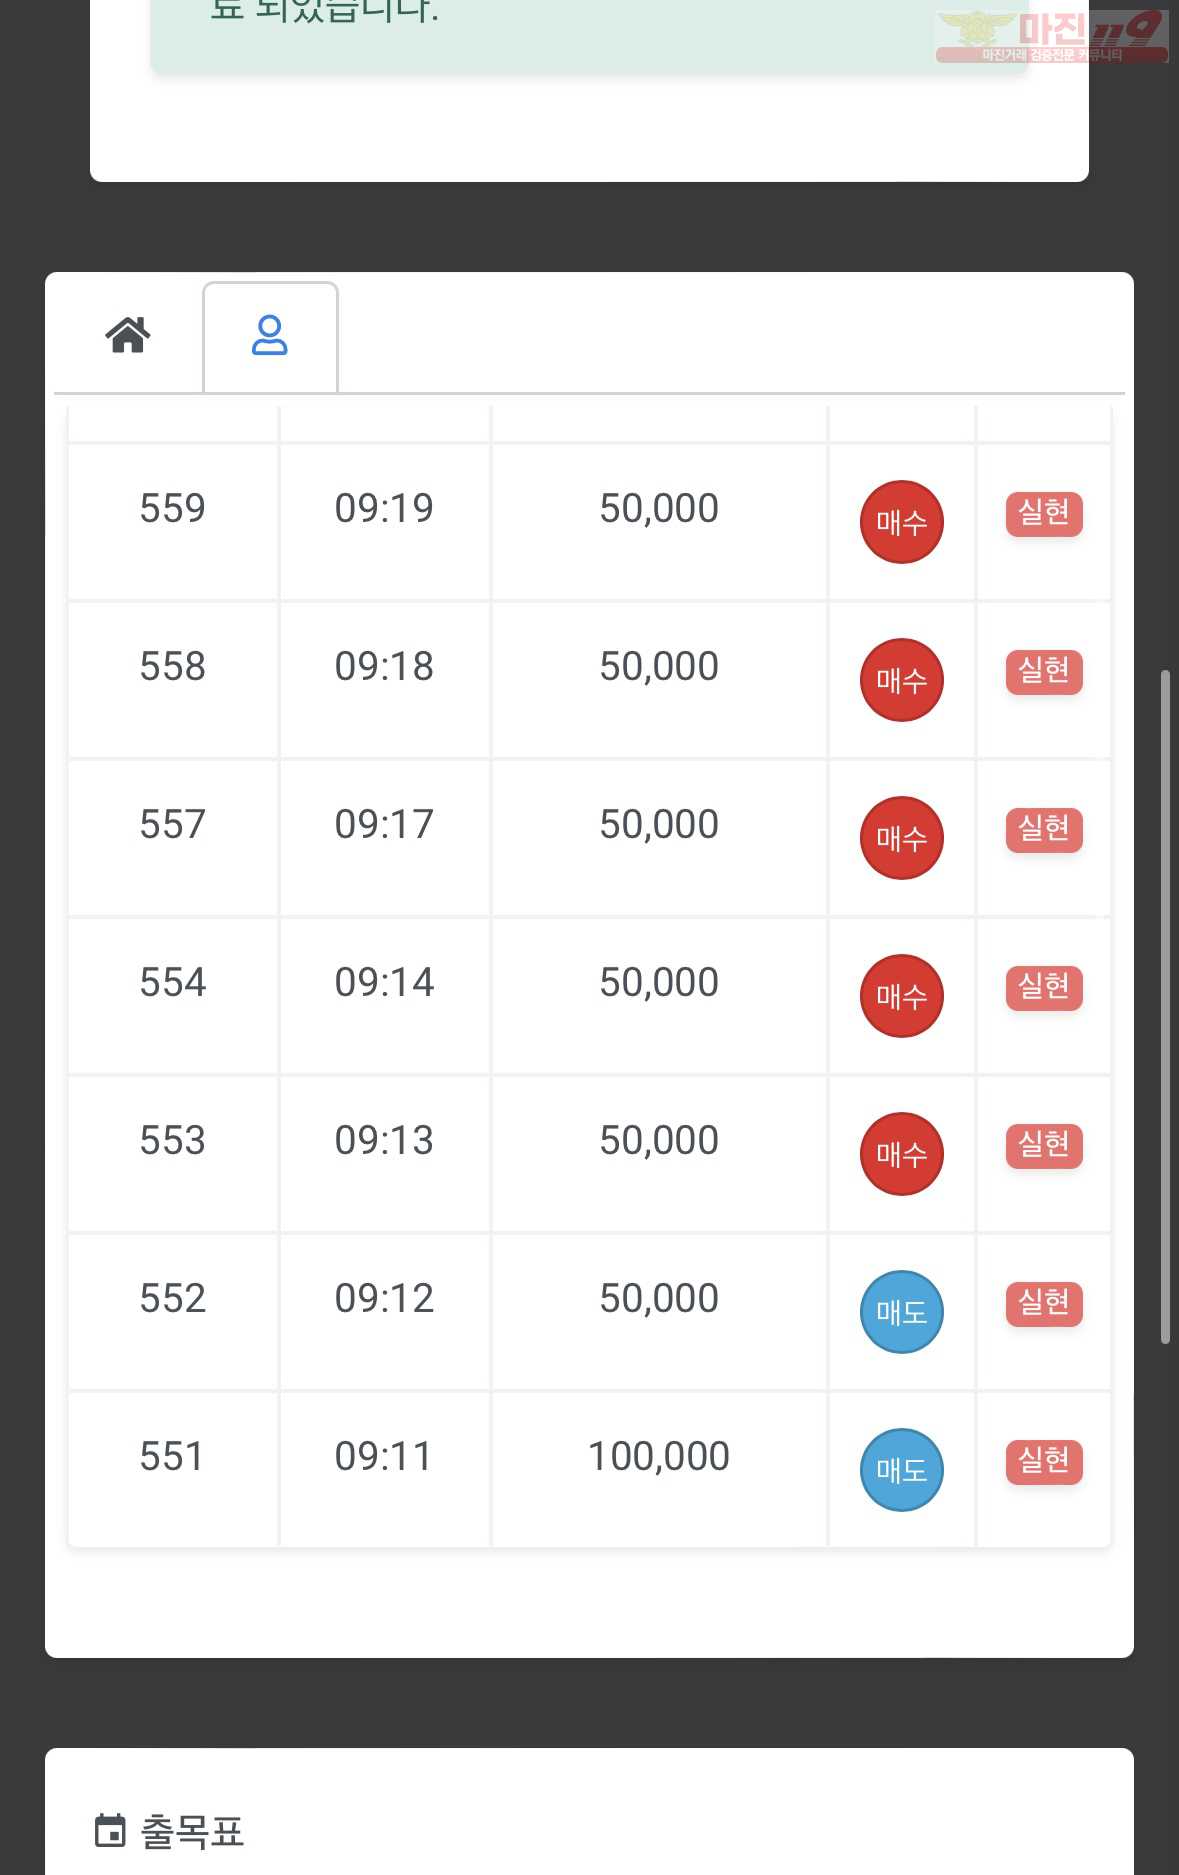The width and height of the screenshot is (1179, 1875).
Task: Click the 실현 label in row 553
Action: click(1044, 1146)
